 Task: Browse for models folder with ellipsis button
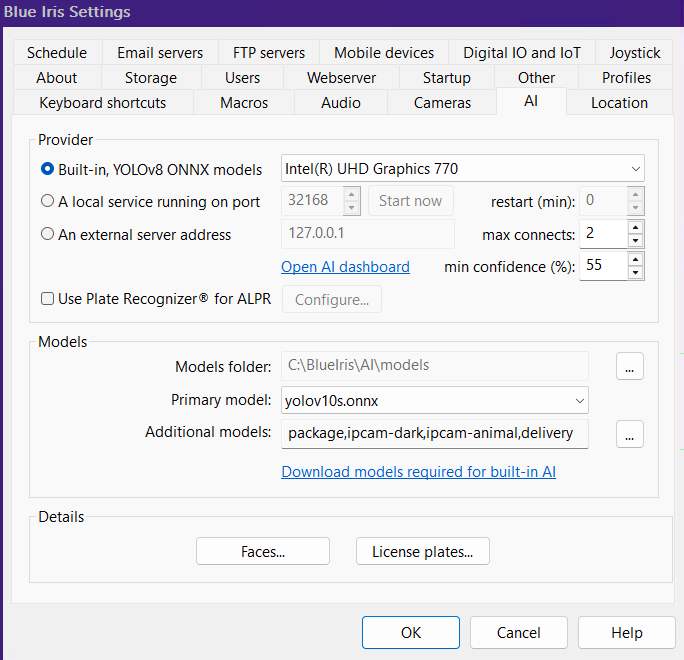(629, 366)
